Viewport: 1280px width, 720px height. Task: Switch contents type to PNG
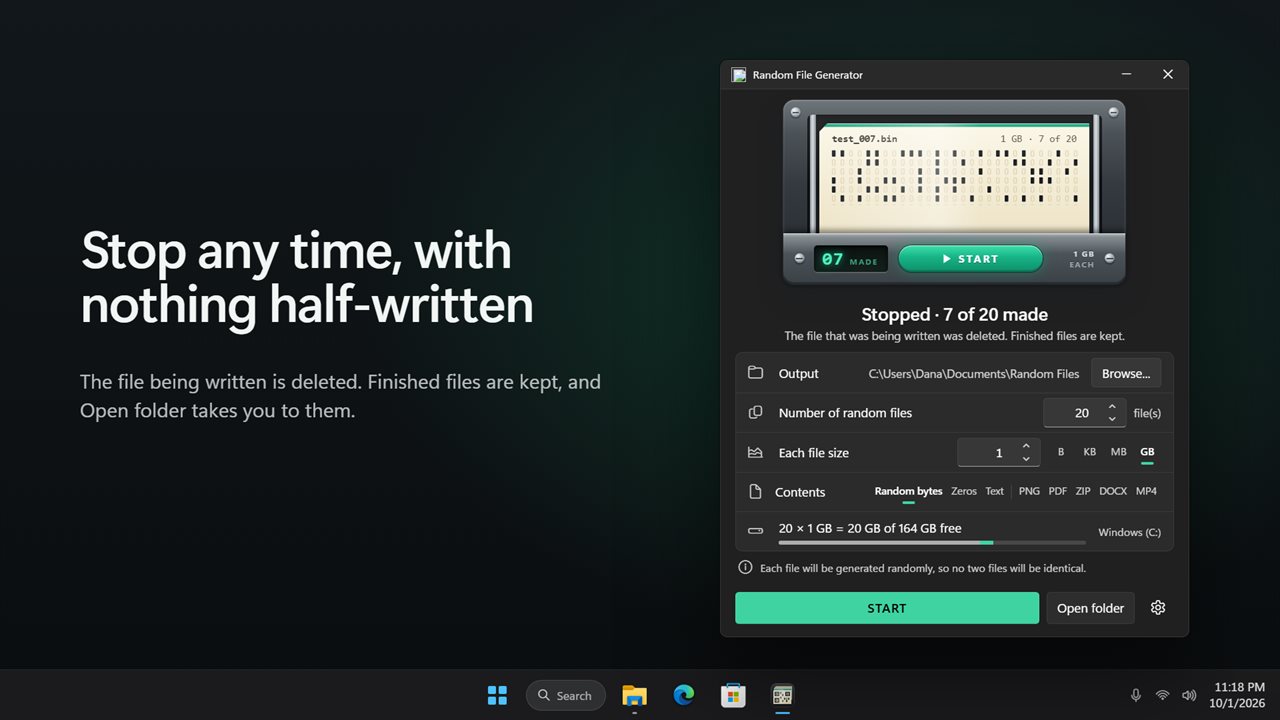pos(1029,491)
